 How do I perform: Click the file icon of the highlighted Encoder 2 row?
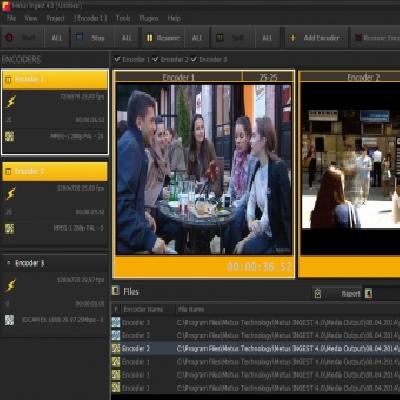(x=116, y=349)
